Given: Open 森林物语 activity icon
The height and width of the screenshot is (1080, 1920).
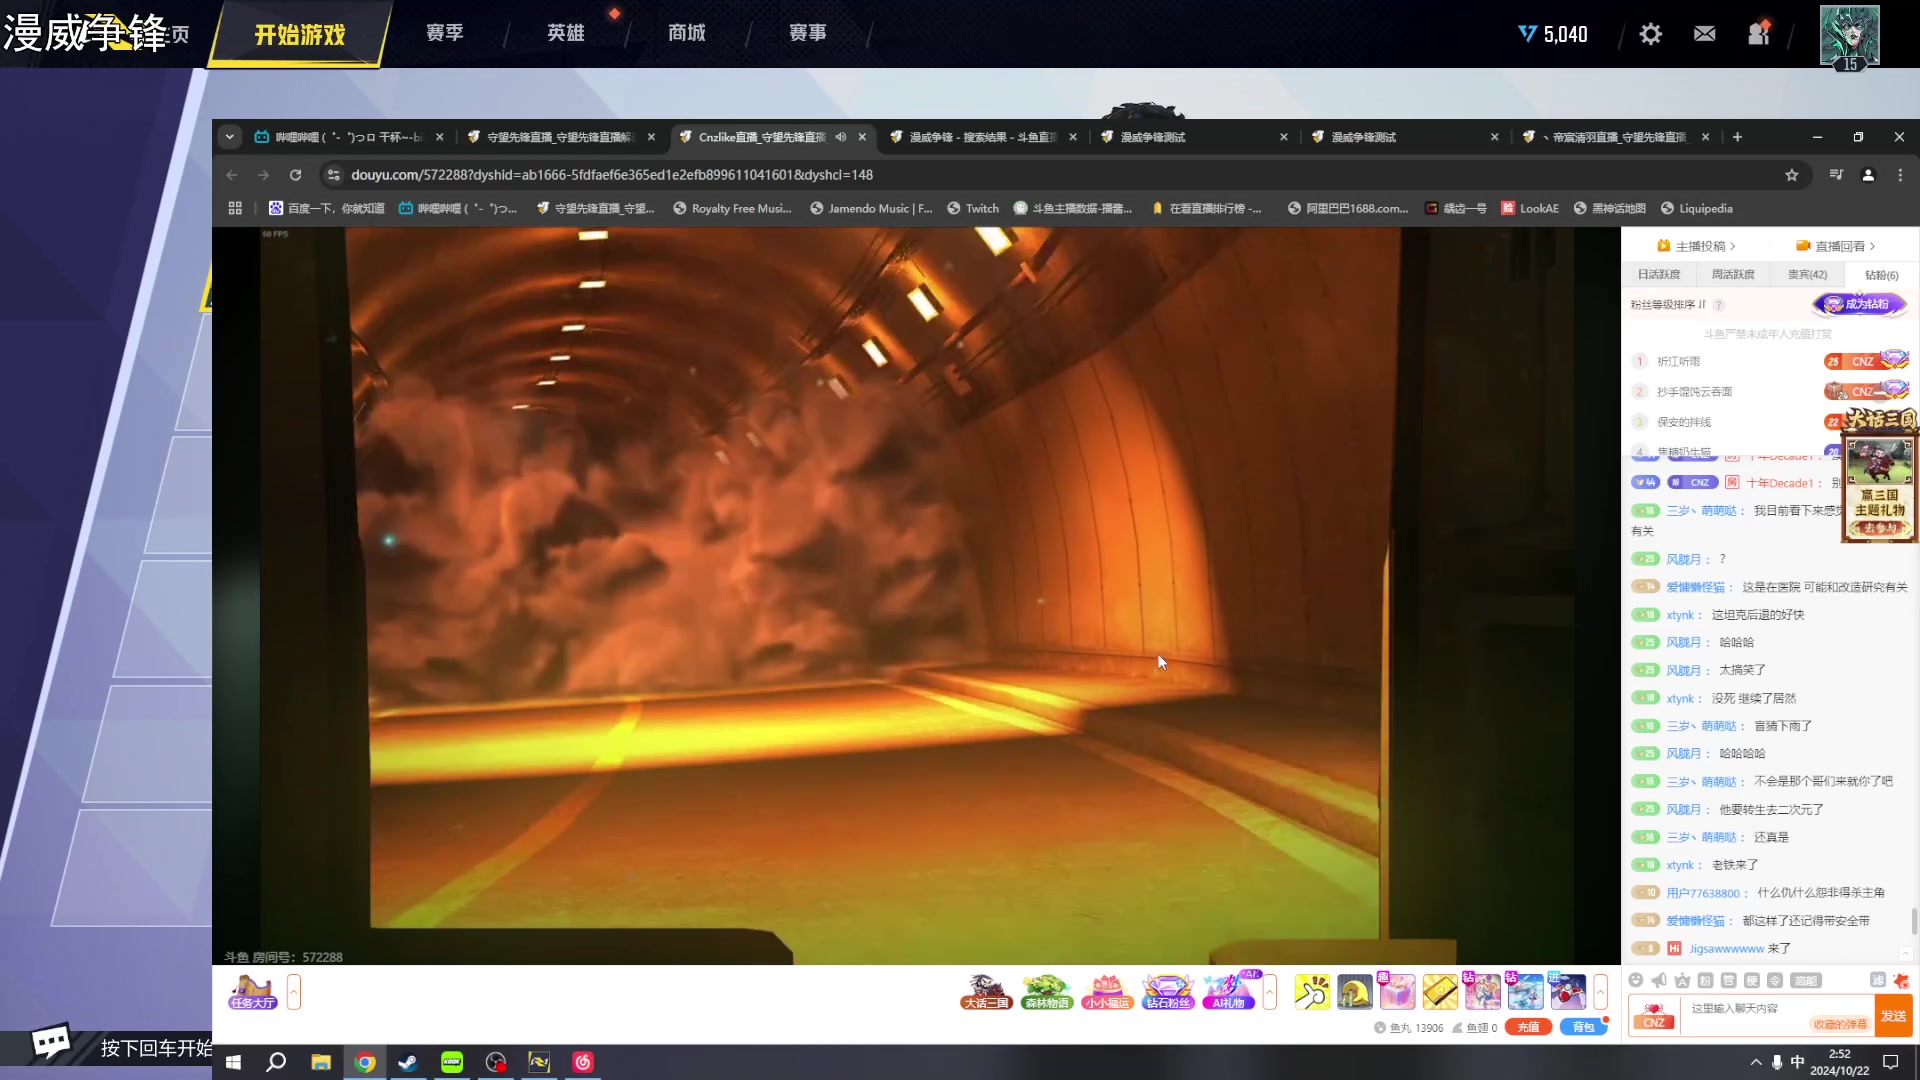Looking at the screenshot, I should click(1047, 992).
